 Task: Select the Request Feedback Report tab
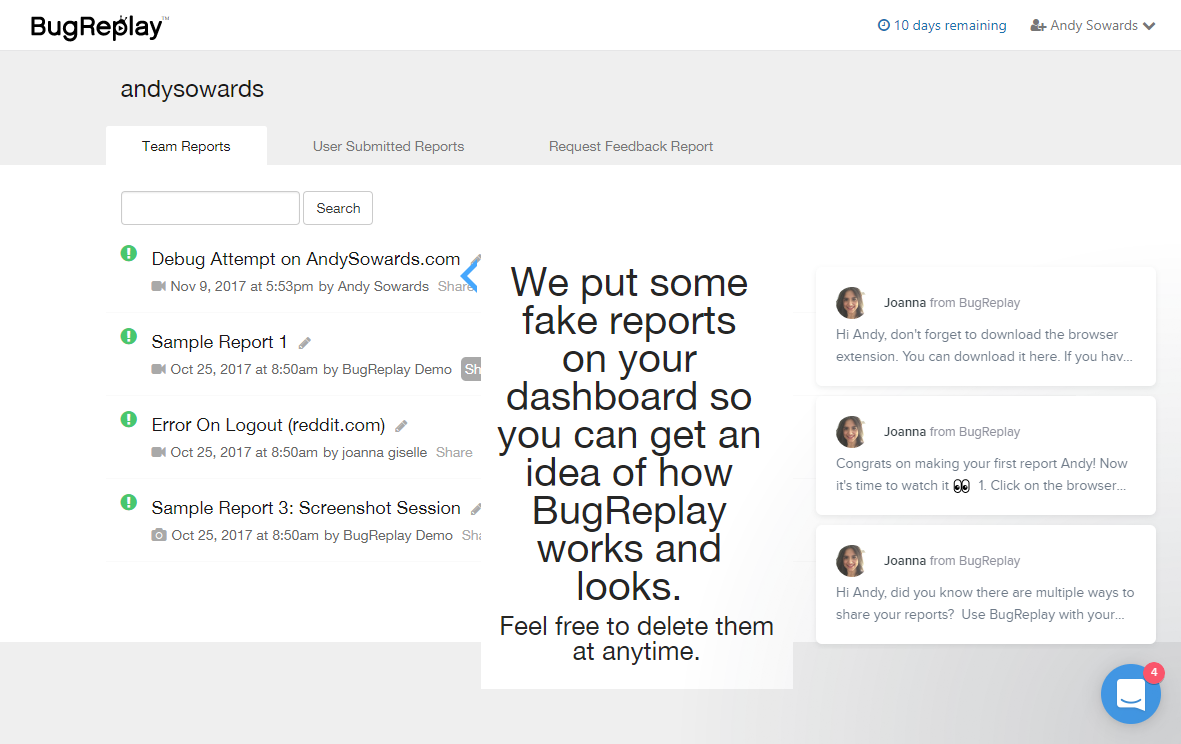[x=631, y=146]
